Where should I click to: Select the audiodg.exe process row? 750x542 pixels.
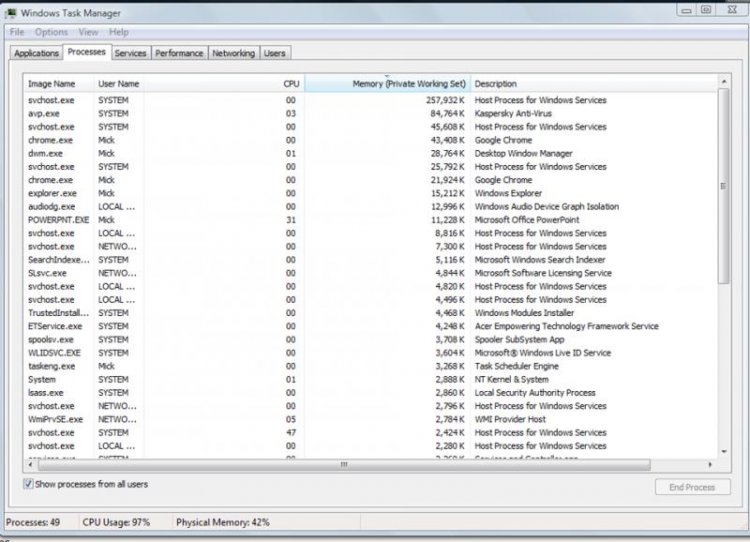(x=370, y=207)
